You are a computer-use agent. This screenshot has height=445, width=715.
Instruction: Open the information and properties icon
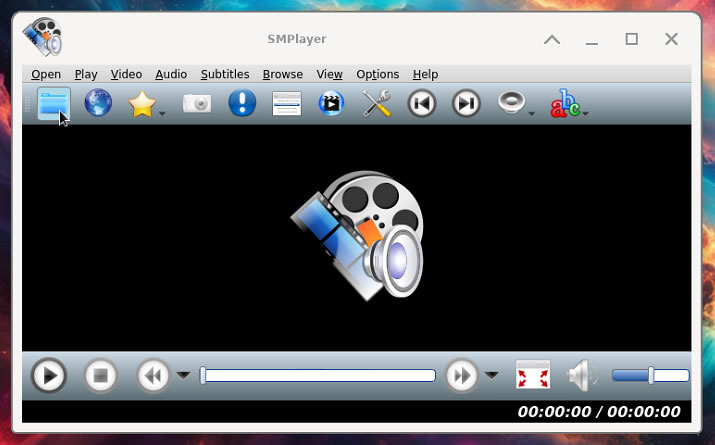tap(242, 103)
